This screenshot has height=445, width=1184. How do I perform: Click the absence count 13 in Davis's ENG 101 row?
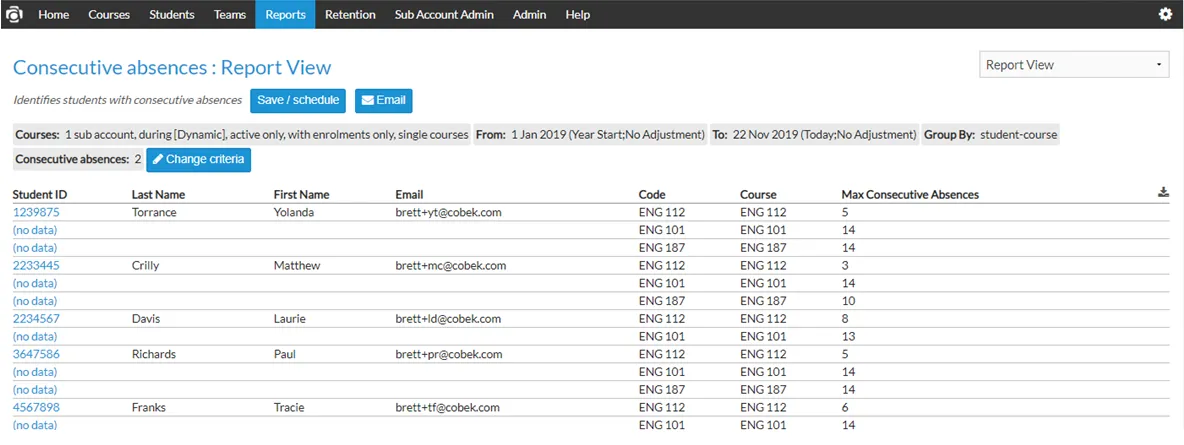(x=848, y=336)
